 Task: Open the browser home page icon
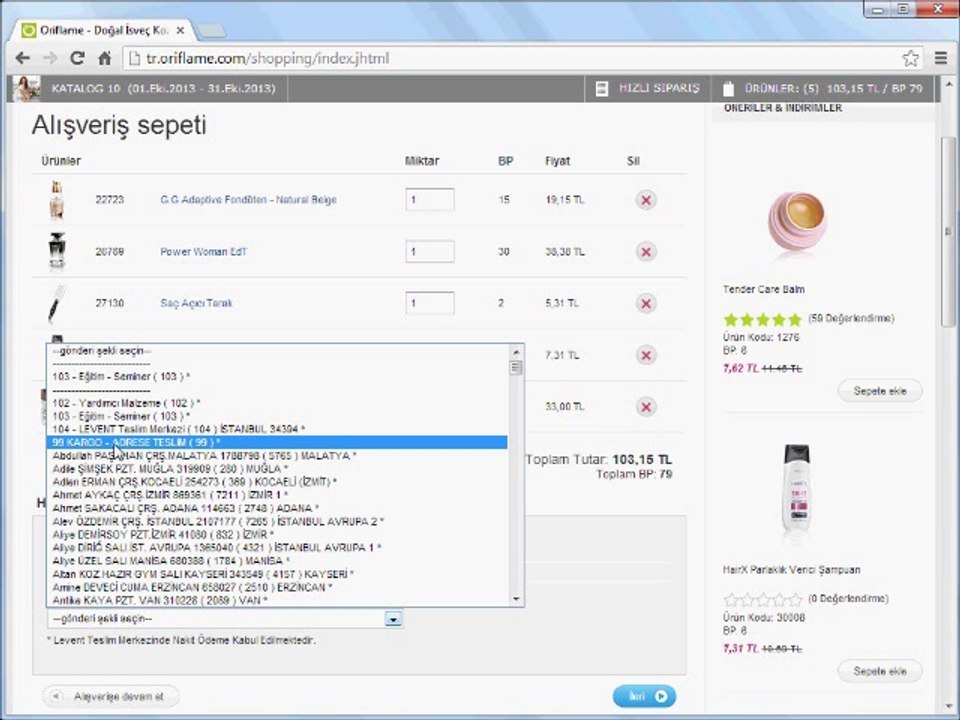pos(105,58)
